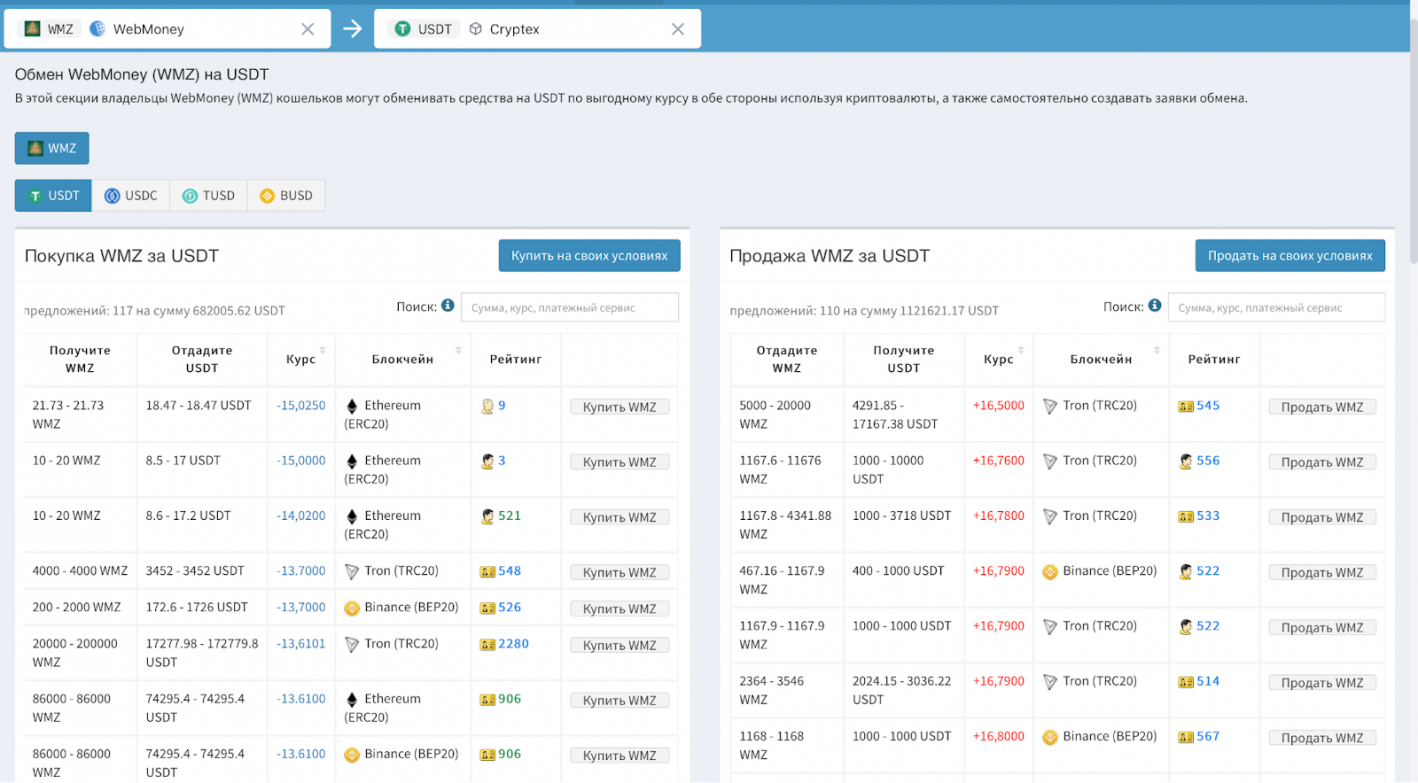This screenshot has width=1418, height=783.
Task: Click info icon next to sell panel Поиск
Action: (1155, 305)
